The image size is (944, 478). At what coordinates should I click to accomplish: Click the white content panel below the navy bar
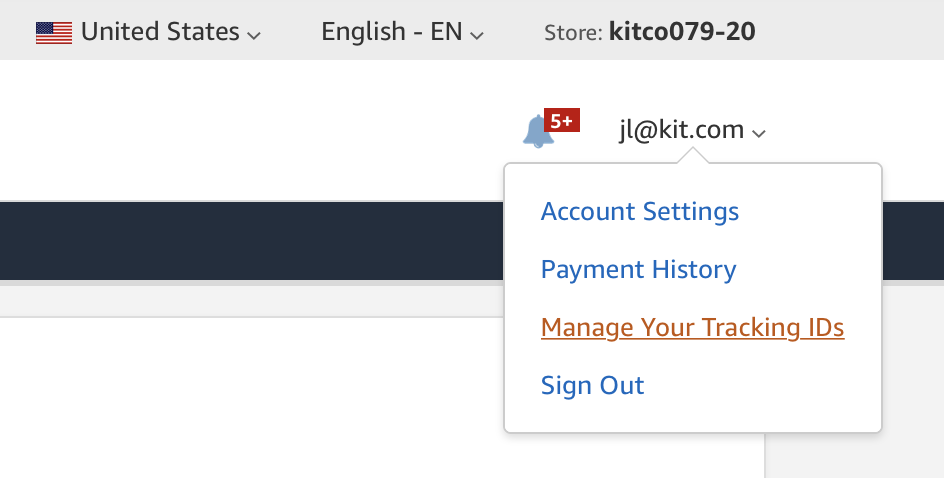pos(250,400)
